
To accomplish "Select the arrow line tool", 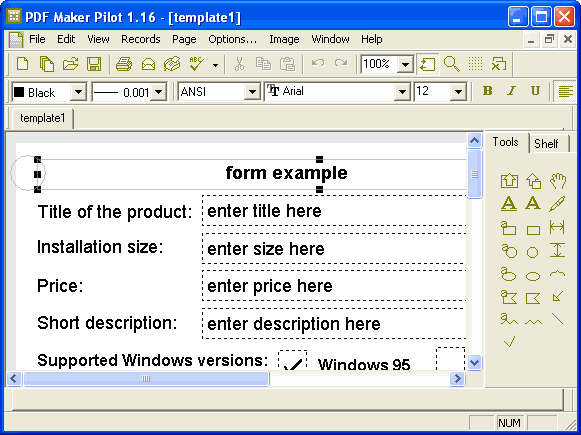I will coord(558,296).
